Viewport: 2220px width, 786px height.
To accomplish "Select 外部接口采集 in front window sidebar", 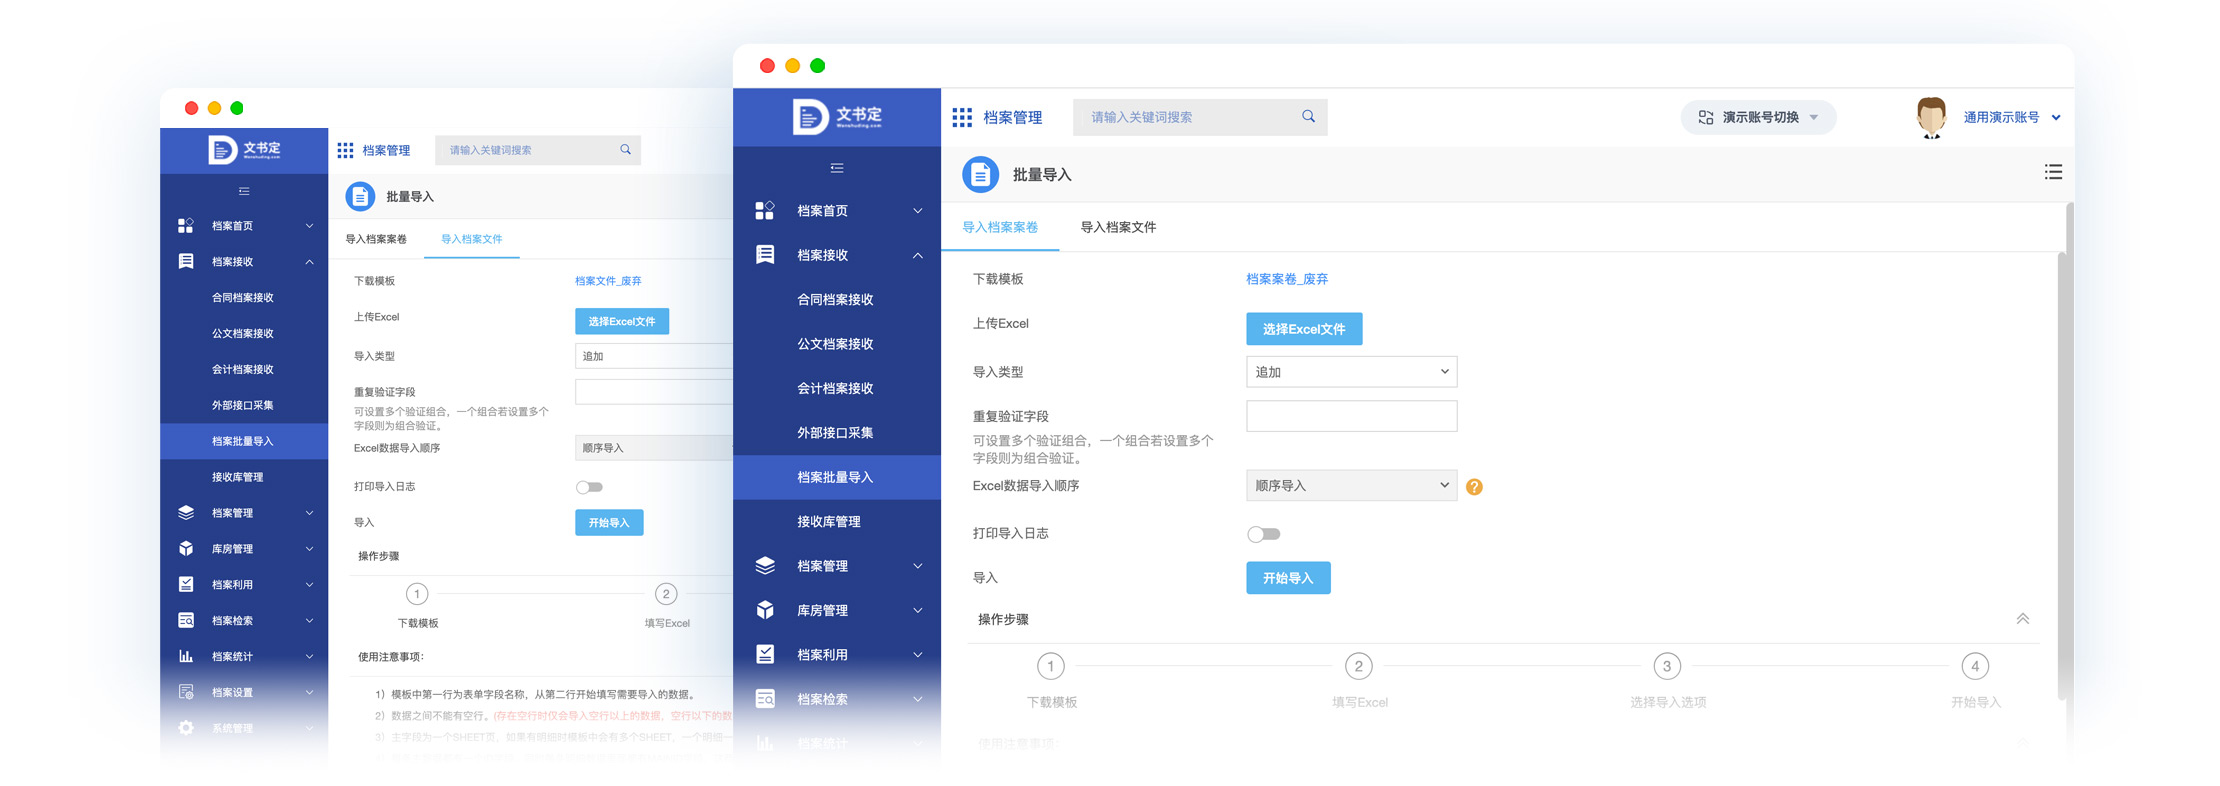I will pyautogui.click(x=837, y=433).
